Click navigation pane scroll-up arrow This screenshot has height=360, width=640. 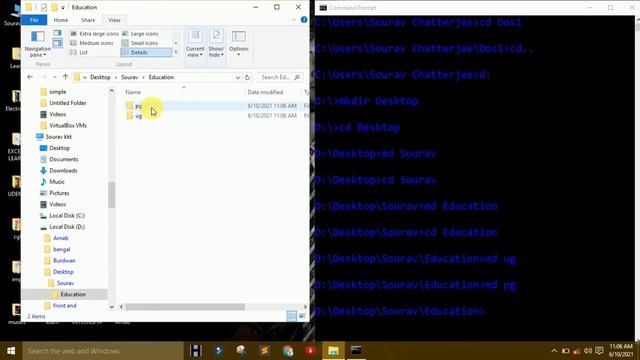click(111, 91)
